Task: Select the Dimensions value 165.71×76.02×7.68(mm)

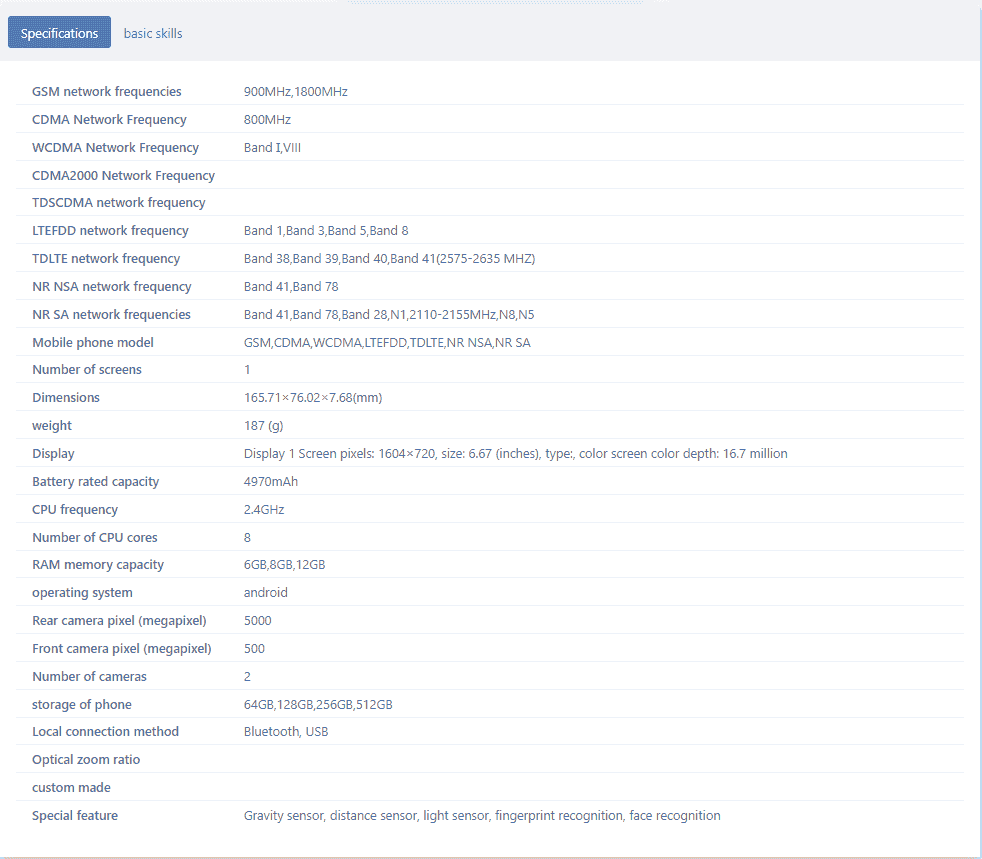Action: 313,397
